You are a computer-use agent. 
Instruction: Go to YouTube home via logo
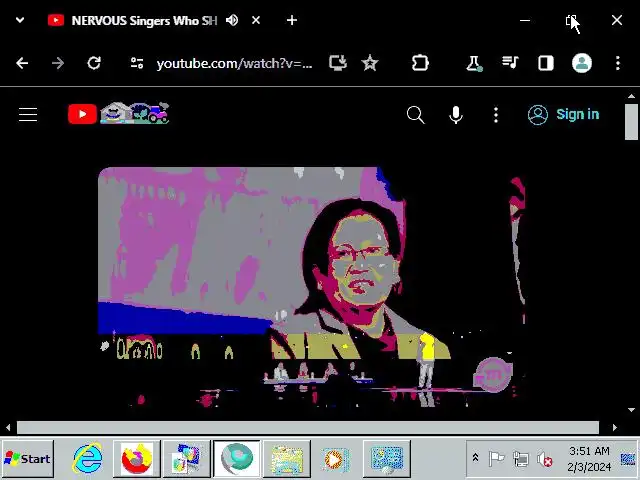click(x=118, y=113)
